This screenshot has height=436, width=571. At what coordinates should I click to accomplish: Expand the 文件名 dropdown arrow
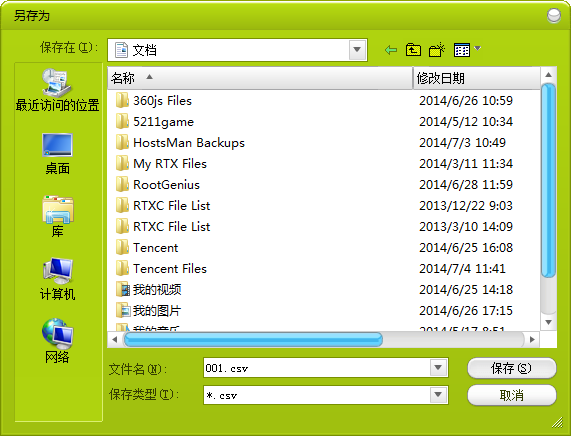pyautogui.click(x=438, y=368)
